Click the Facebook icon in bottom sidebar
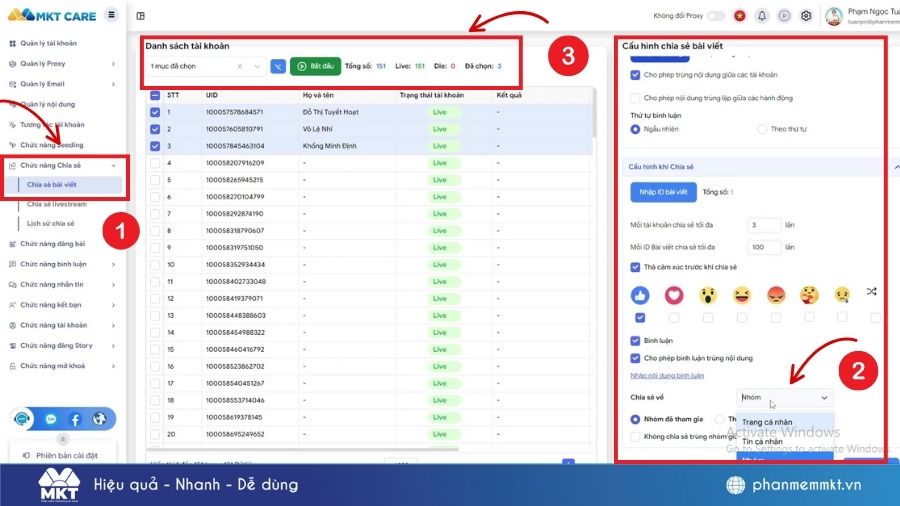The height and width of the screenshot is (506, 900). (75, 419)
